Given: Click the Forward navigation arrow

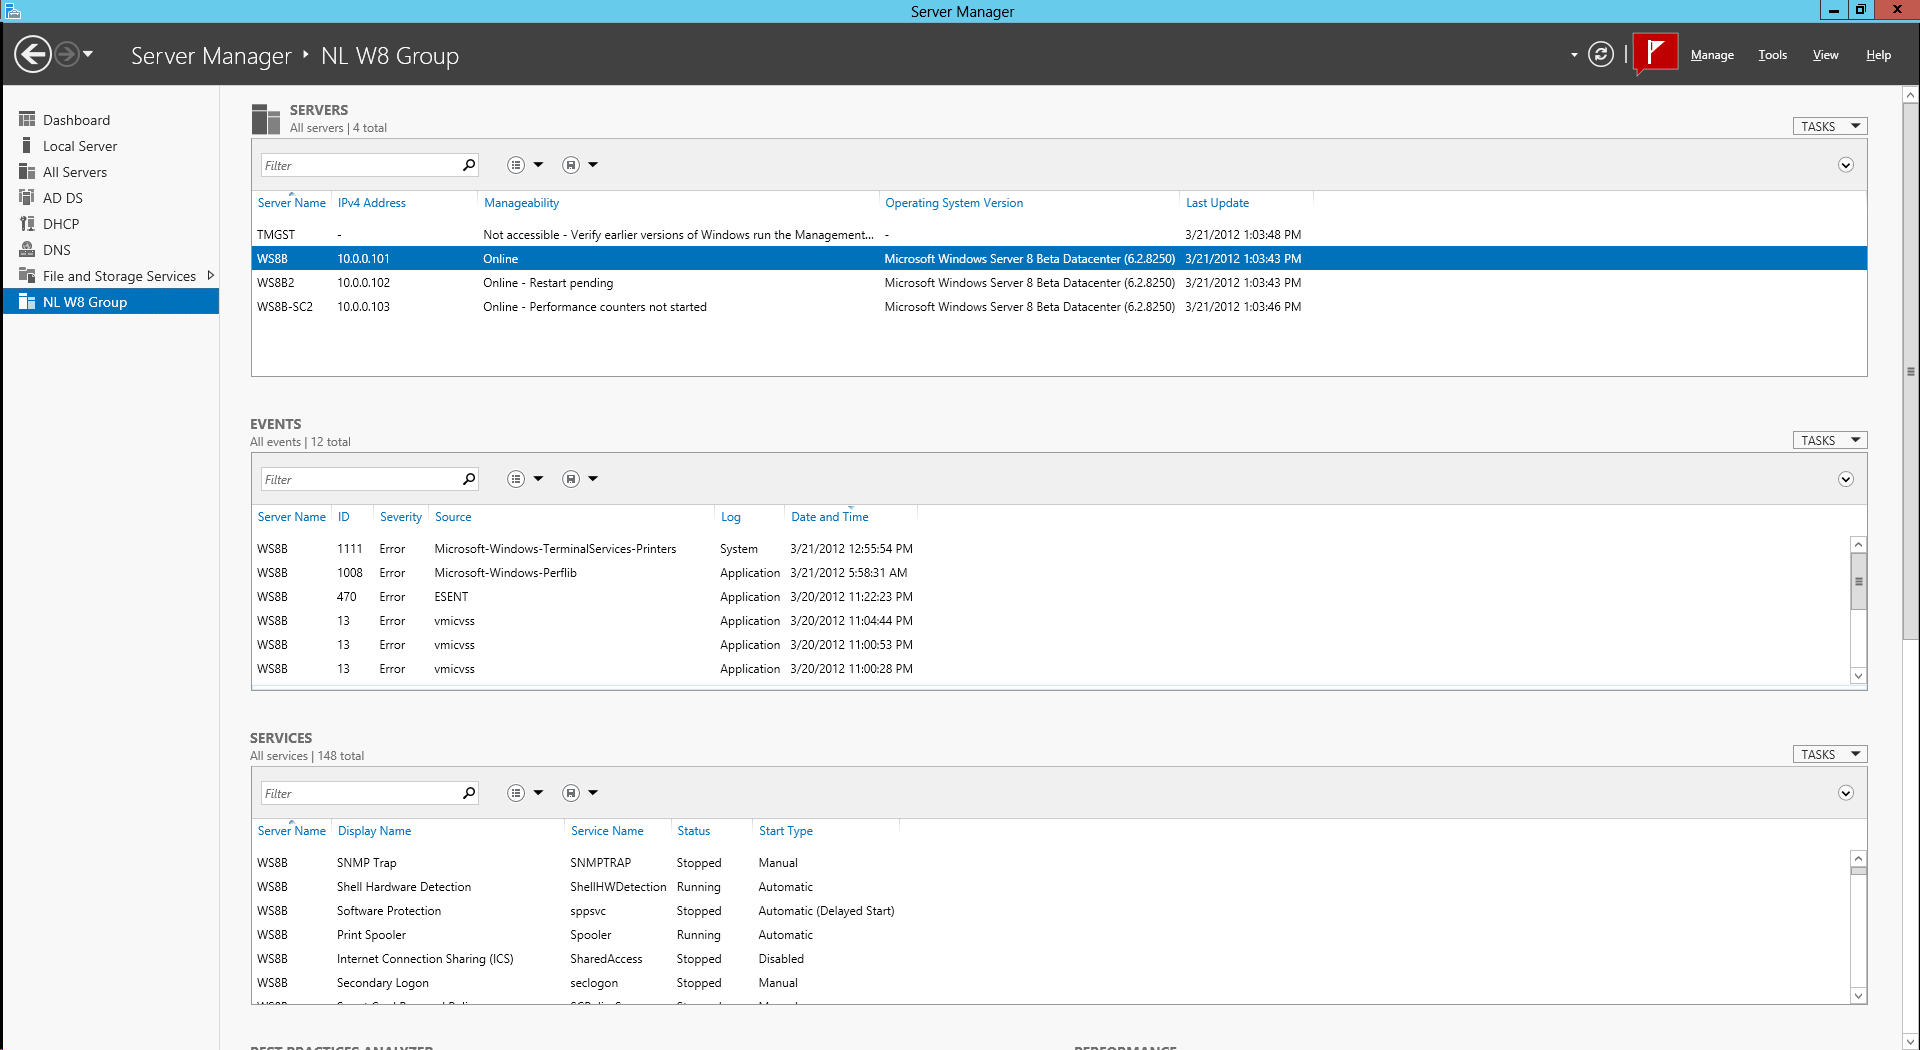Looking at the screenshot, I should pyautogui.click(x=66, y=54).
